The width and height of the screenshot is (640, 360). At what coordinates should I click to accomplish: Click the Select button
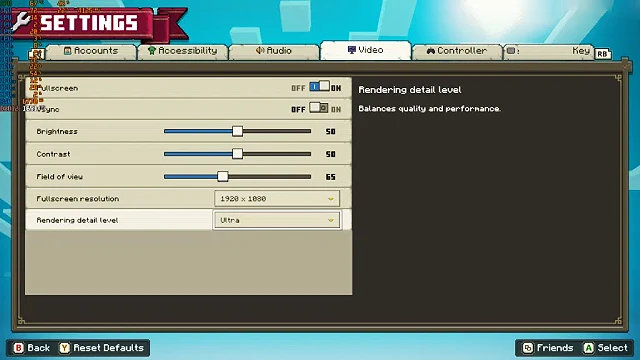pyautogui.click(x=606, y=348)
